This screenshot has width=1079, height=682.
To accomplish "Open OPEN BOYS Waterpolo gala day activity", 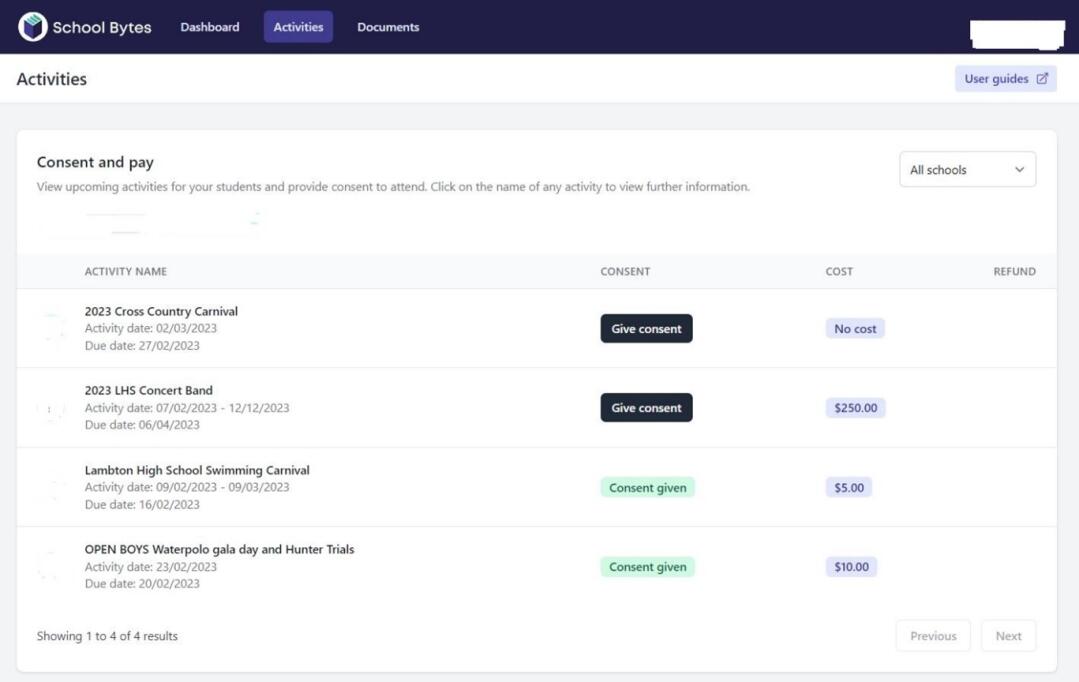I will [219, 549].
